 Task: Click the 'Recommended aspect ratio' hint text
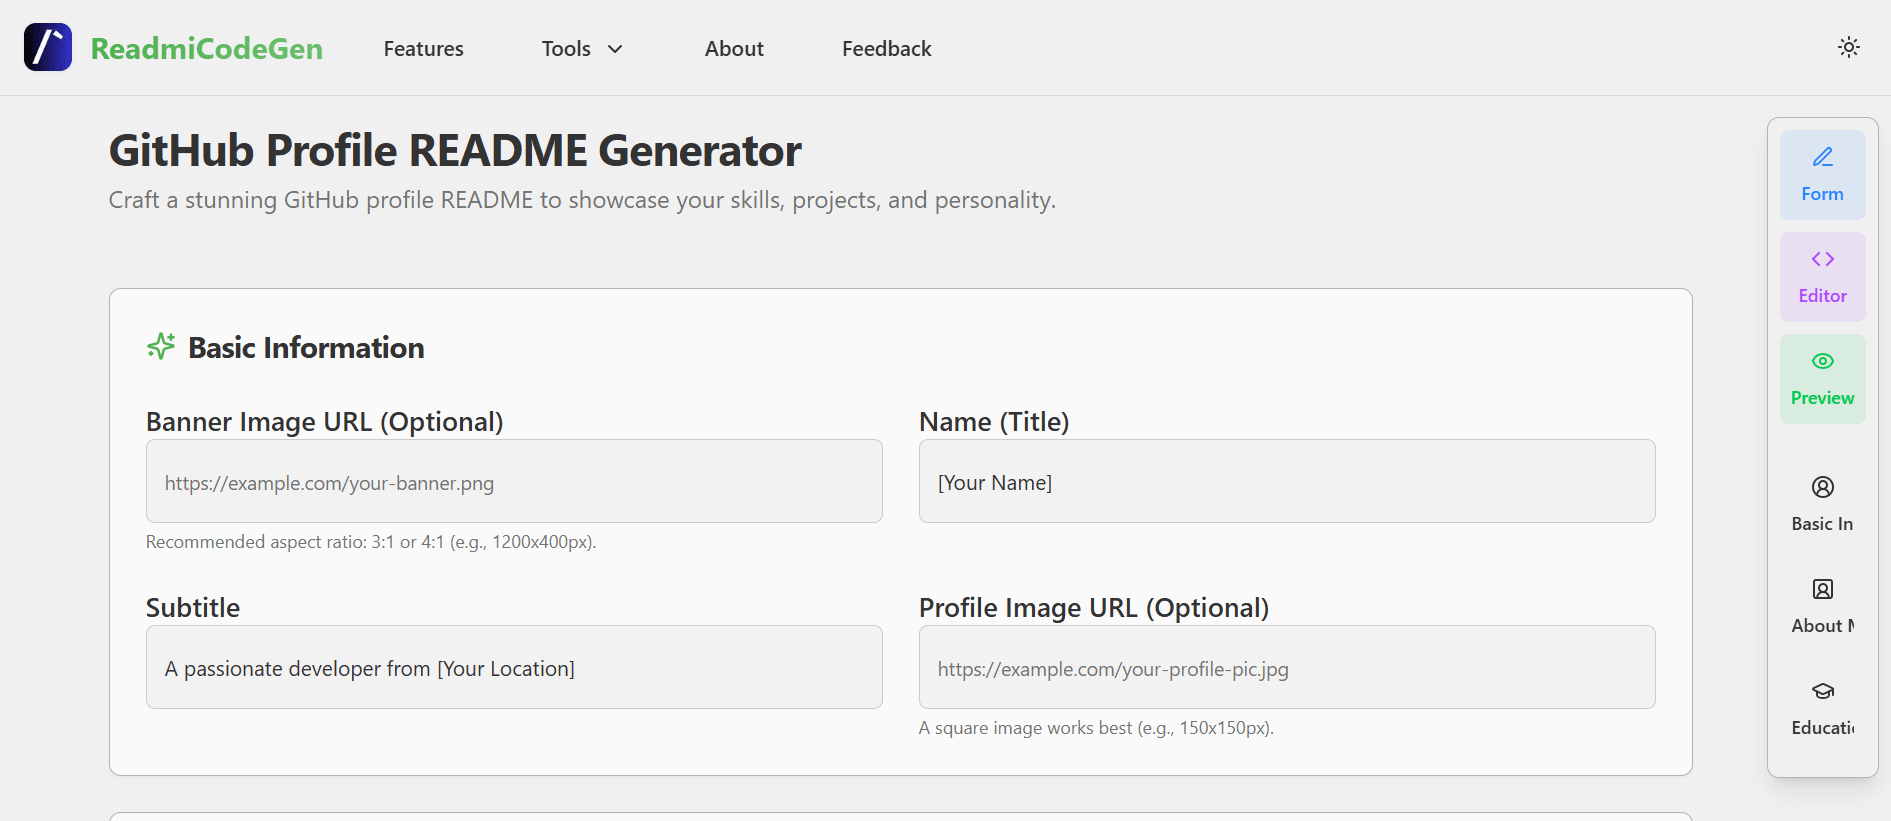tap(371, 542)
